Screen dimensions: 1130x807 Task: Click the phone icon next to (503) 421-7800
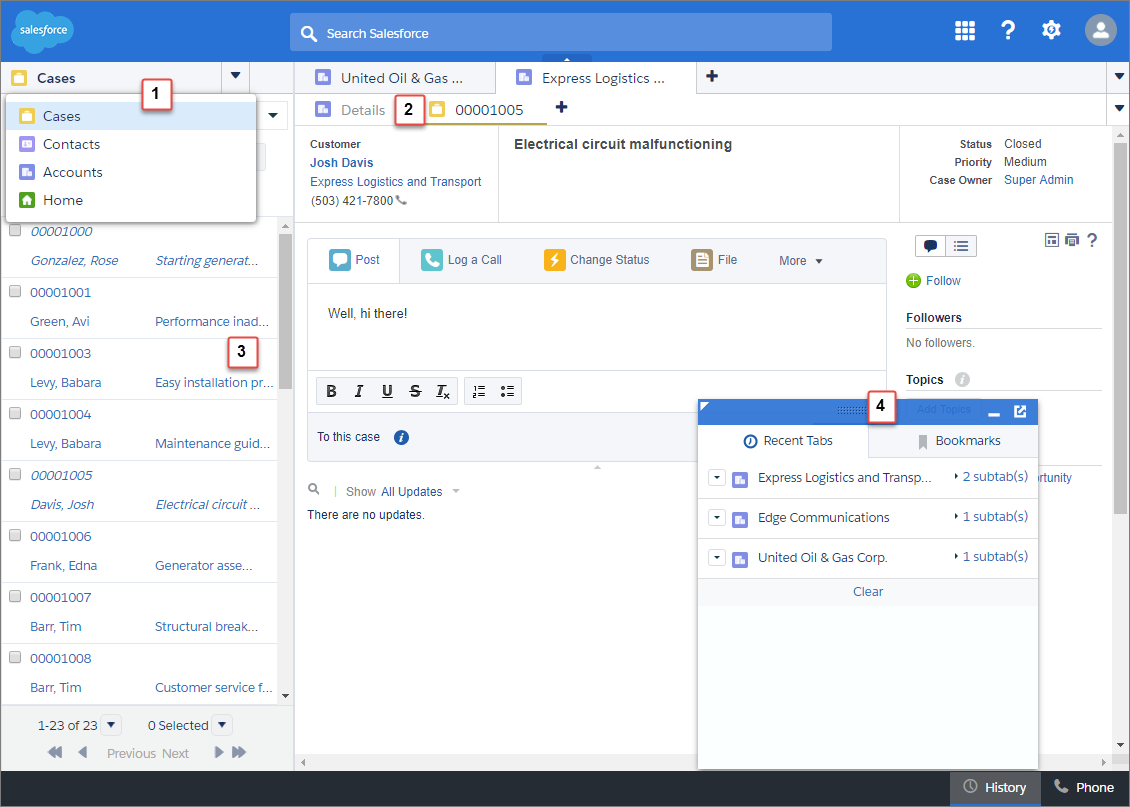(401, 200)
